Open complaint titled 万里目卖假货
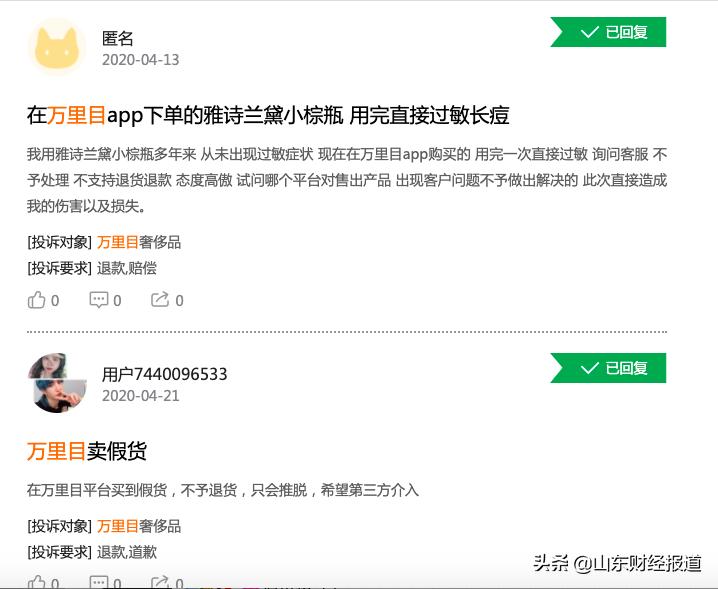Screen dimensions: 718x589 click(87, 451)
